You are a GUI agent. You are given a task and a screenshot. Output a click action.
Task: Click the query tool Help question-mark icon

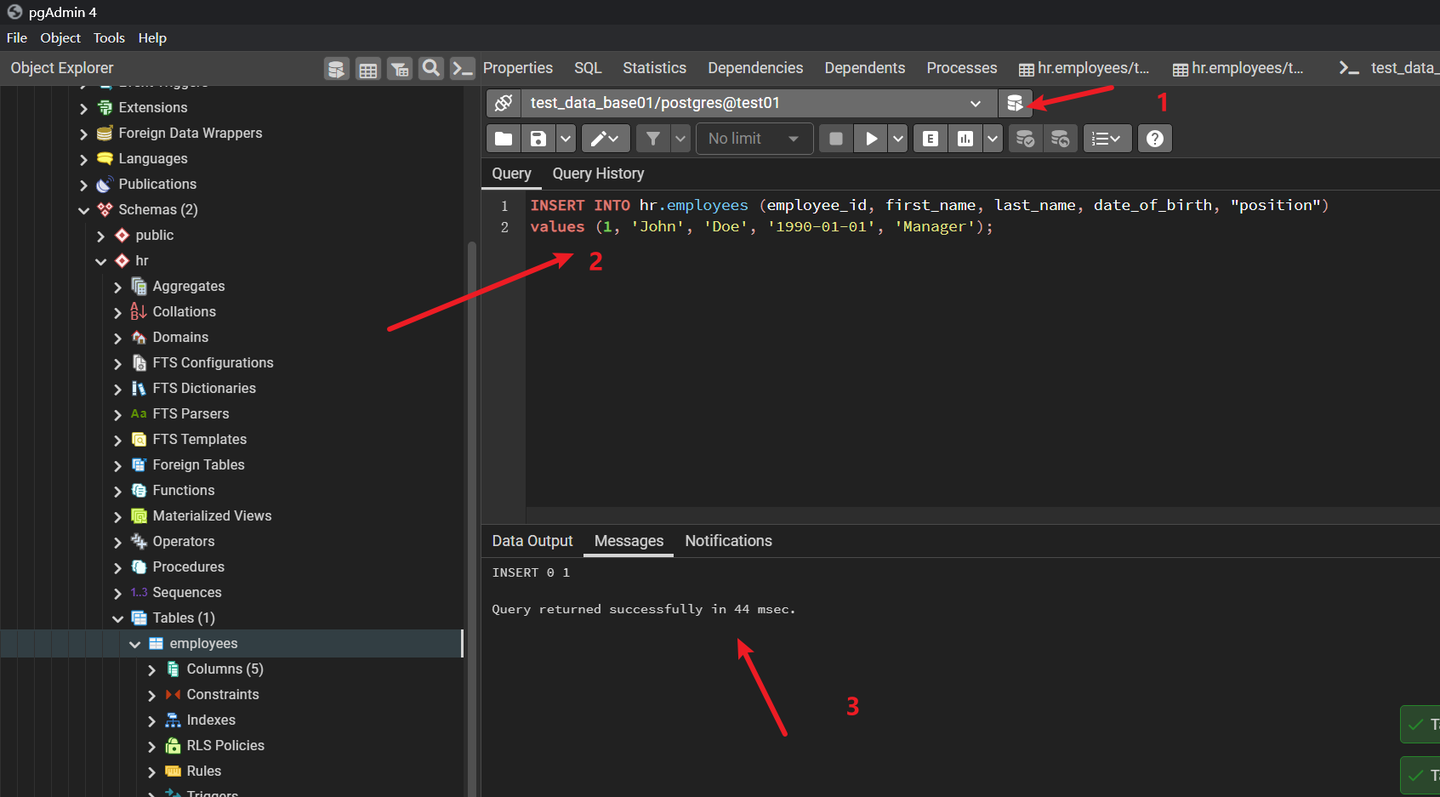click(x=1155, y=139)
